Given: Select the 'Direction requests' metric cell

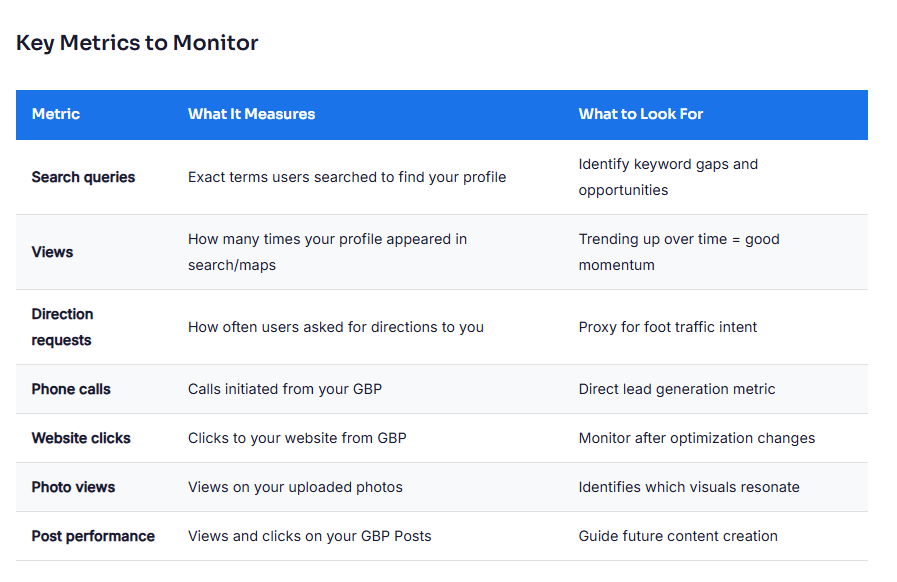Looking at the screenshot, I should [62, 327].
